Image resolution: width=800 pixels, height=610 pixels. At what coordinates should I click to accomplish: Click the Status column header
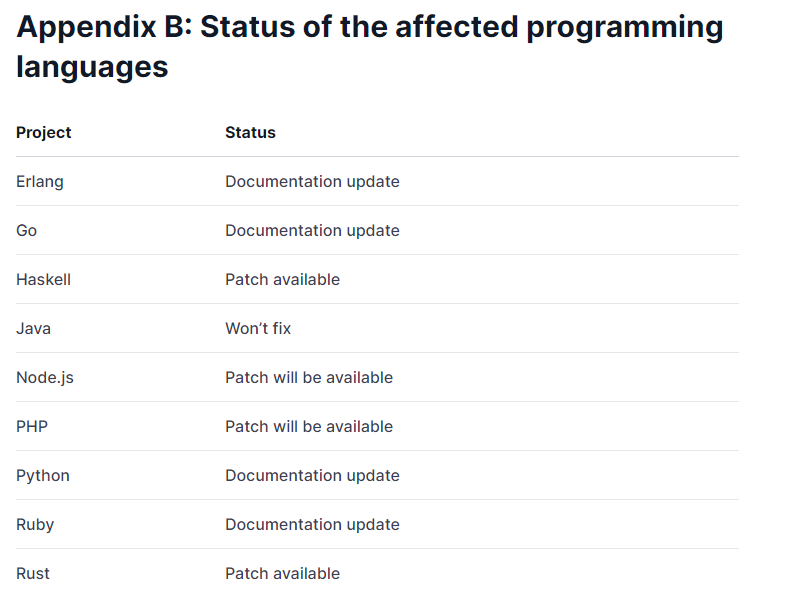250,132
